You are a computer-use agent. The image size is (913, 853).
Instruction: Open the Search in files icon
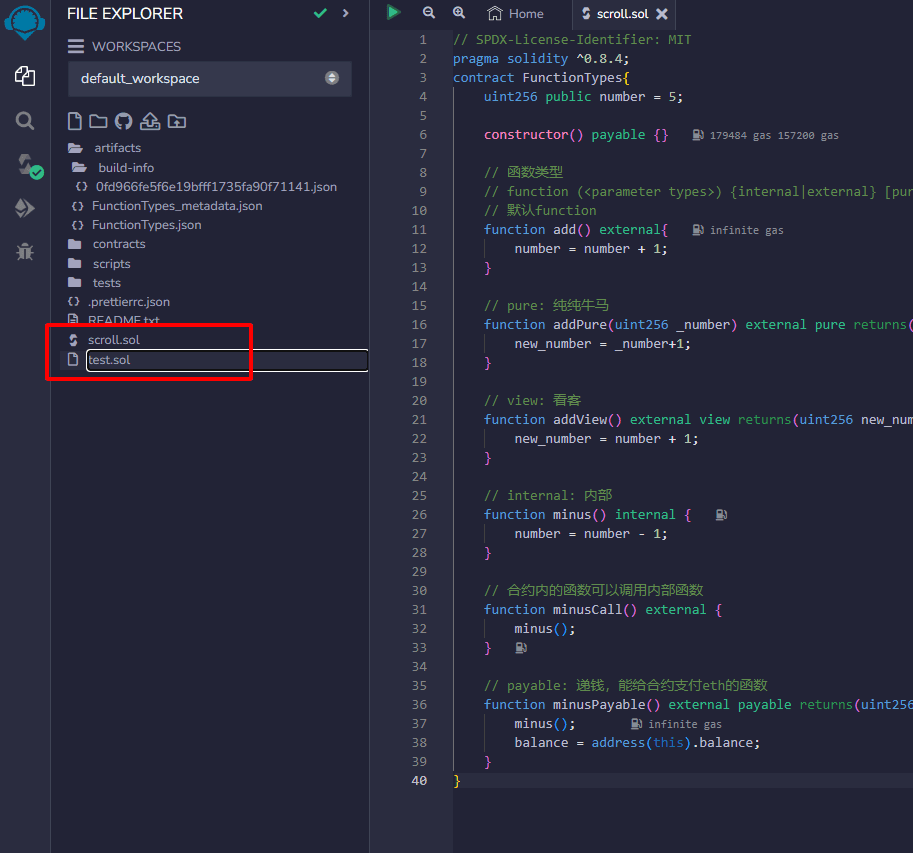24,121
